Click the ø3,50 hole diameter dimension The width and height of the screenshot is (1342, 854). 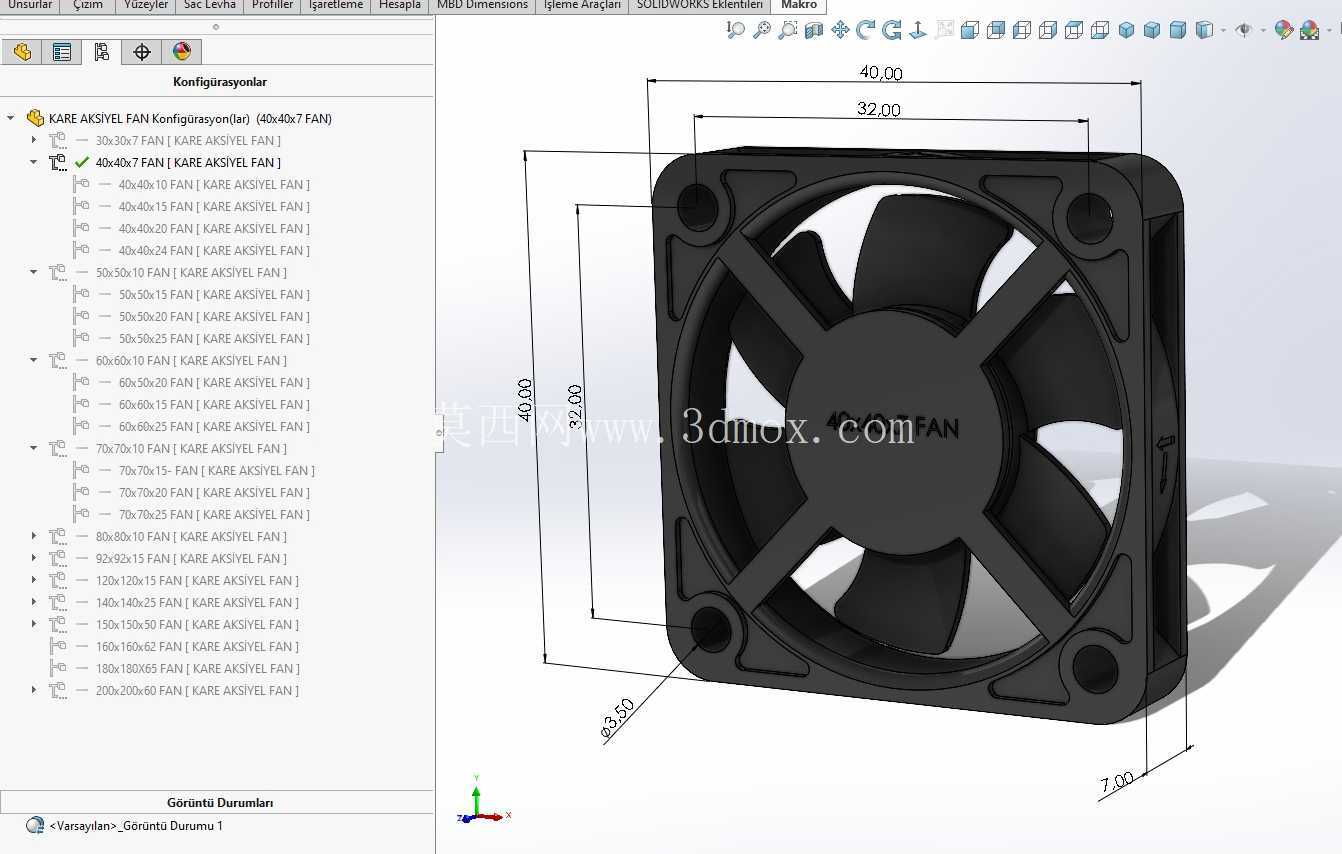[x=617, y=719]
